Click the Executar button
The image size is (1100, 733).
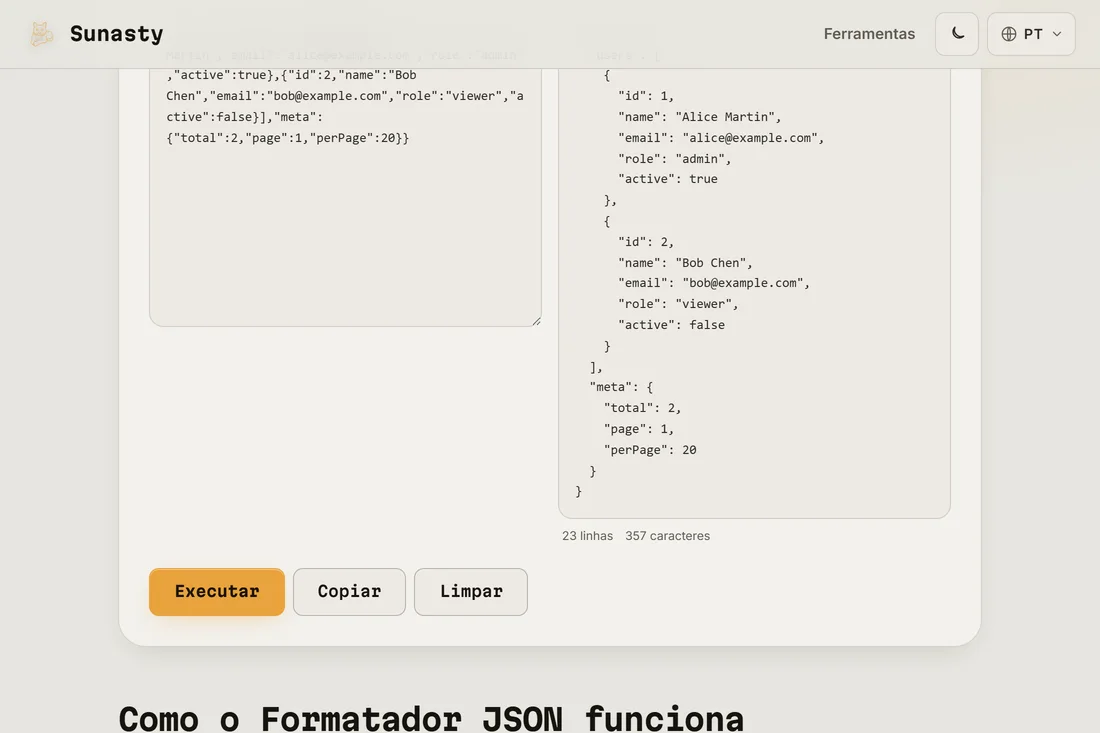tap(217, 592)
